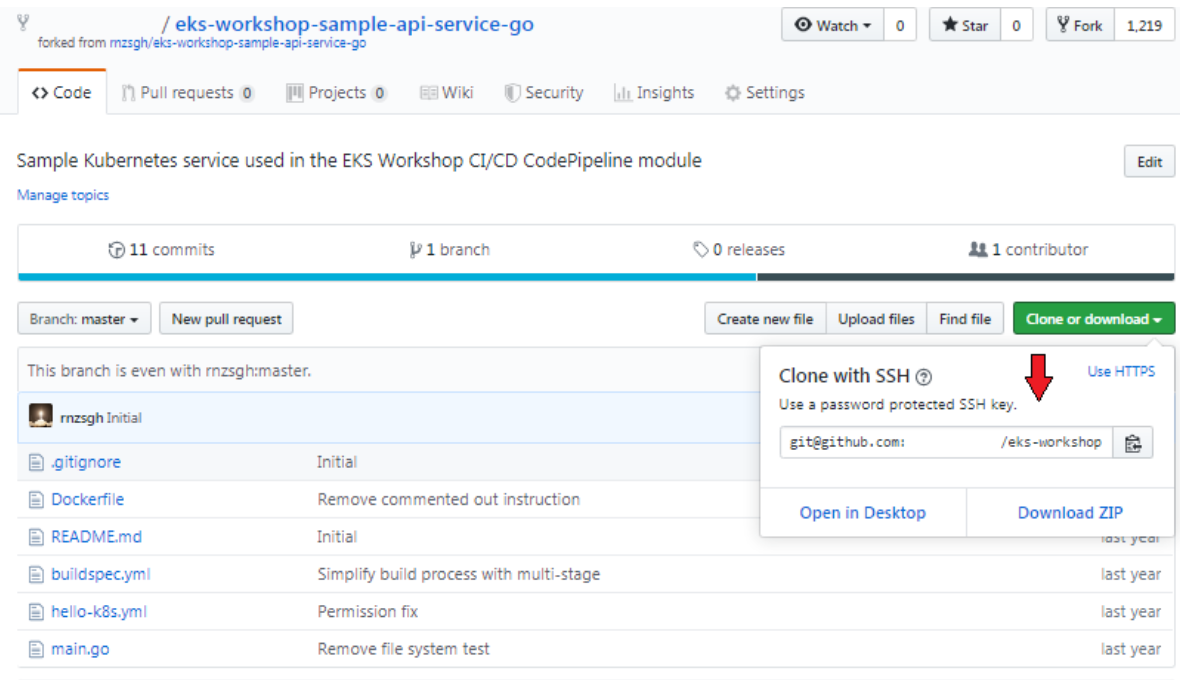Open repository Settings gear icon
The height and width of the screenshot is (680, 1180).
(x=731, y=92)
